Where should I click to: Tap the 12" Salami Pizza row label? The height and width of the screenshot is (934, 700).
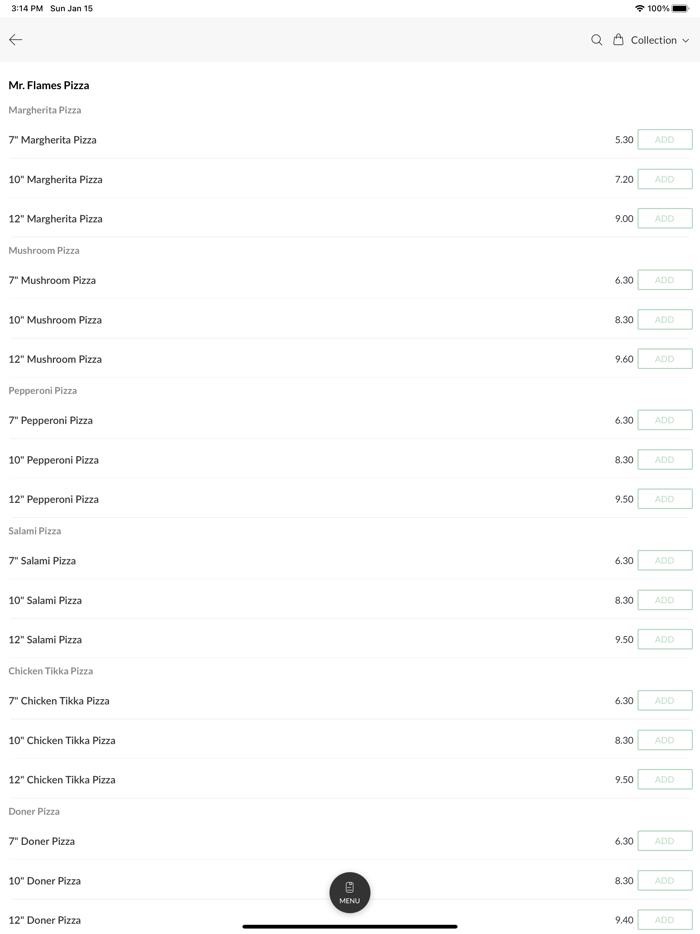[45, 640]
